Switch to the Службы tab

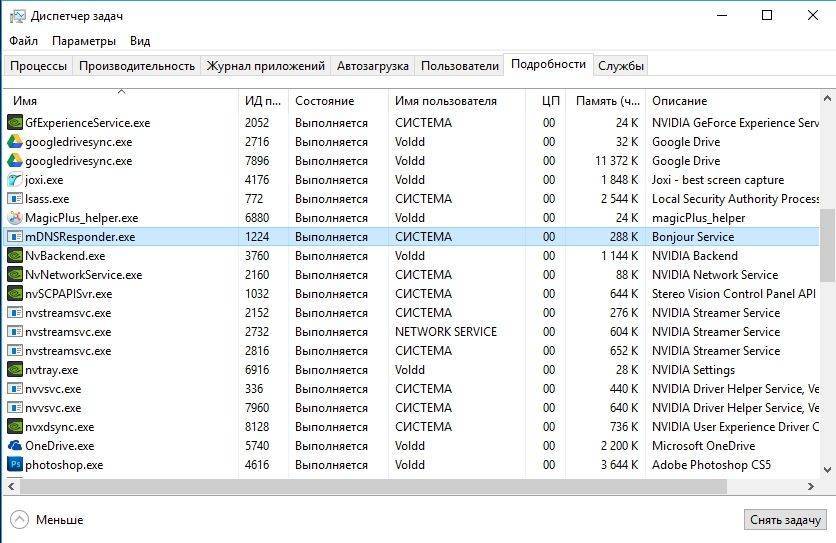621,66
